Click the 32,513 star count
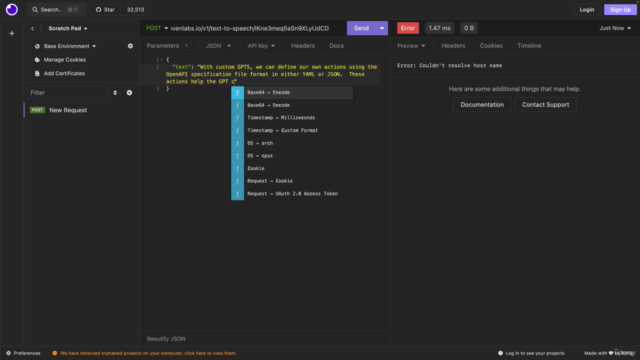 tap(135, 9)
